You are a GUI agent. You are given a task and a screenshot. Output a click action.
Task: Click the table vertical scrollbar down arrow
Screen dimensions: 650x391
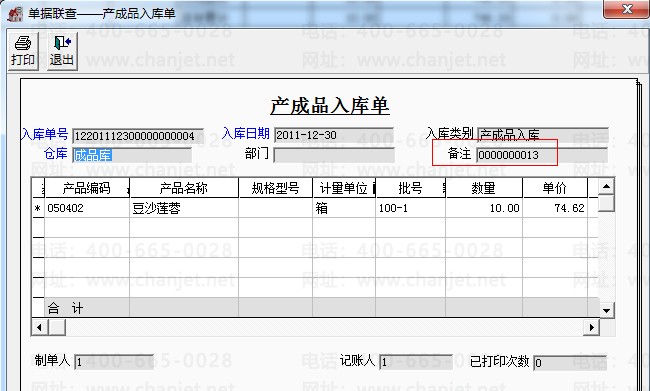tap(606, 310)
